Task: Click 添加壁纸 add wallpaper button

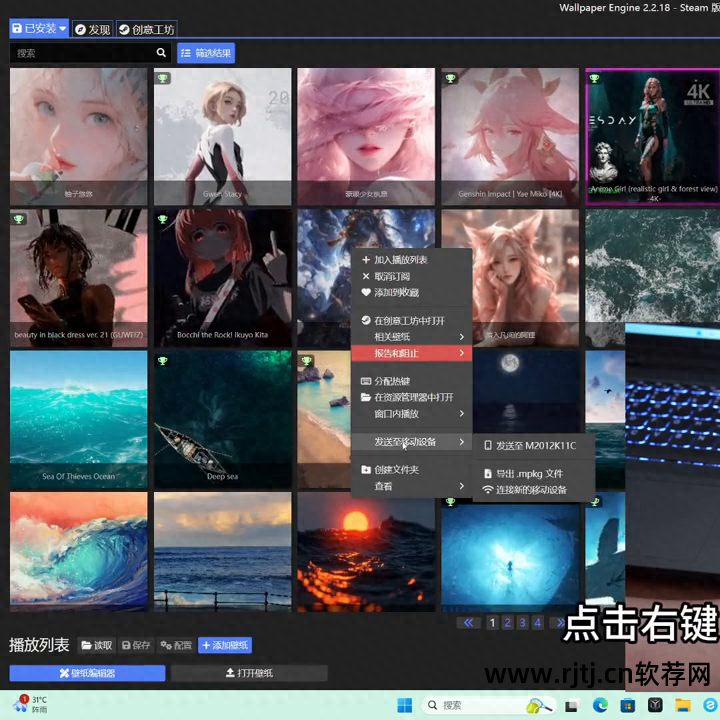Action: [225, 645]
